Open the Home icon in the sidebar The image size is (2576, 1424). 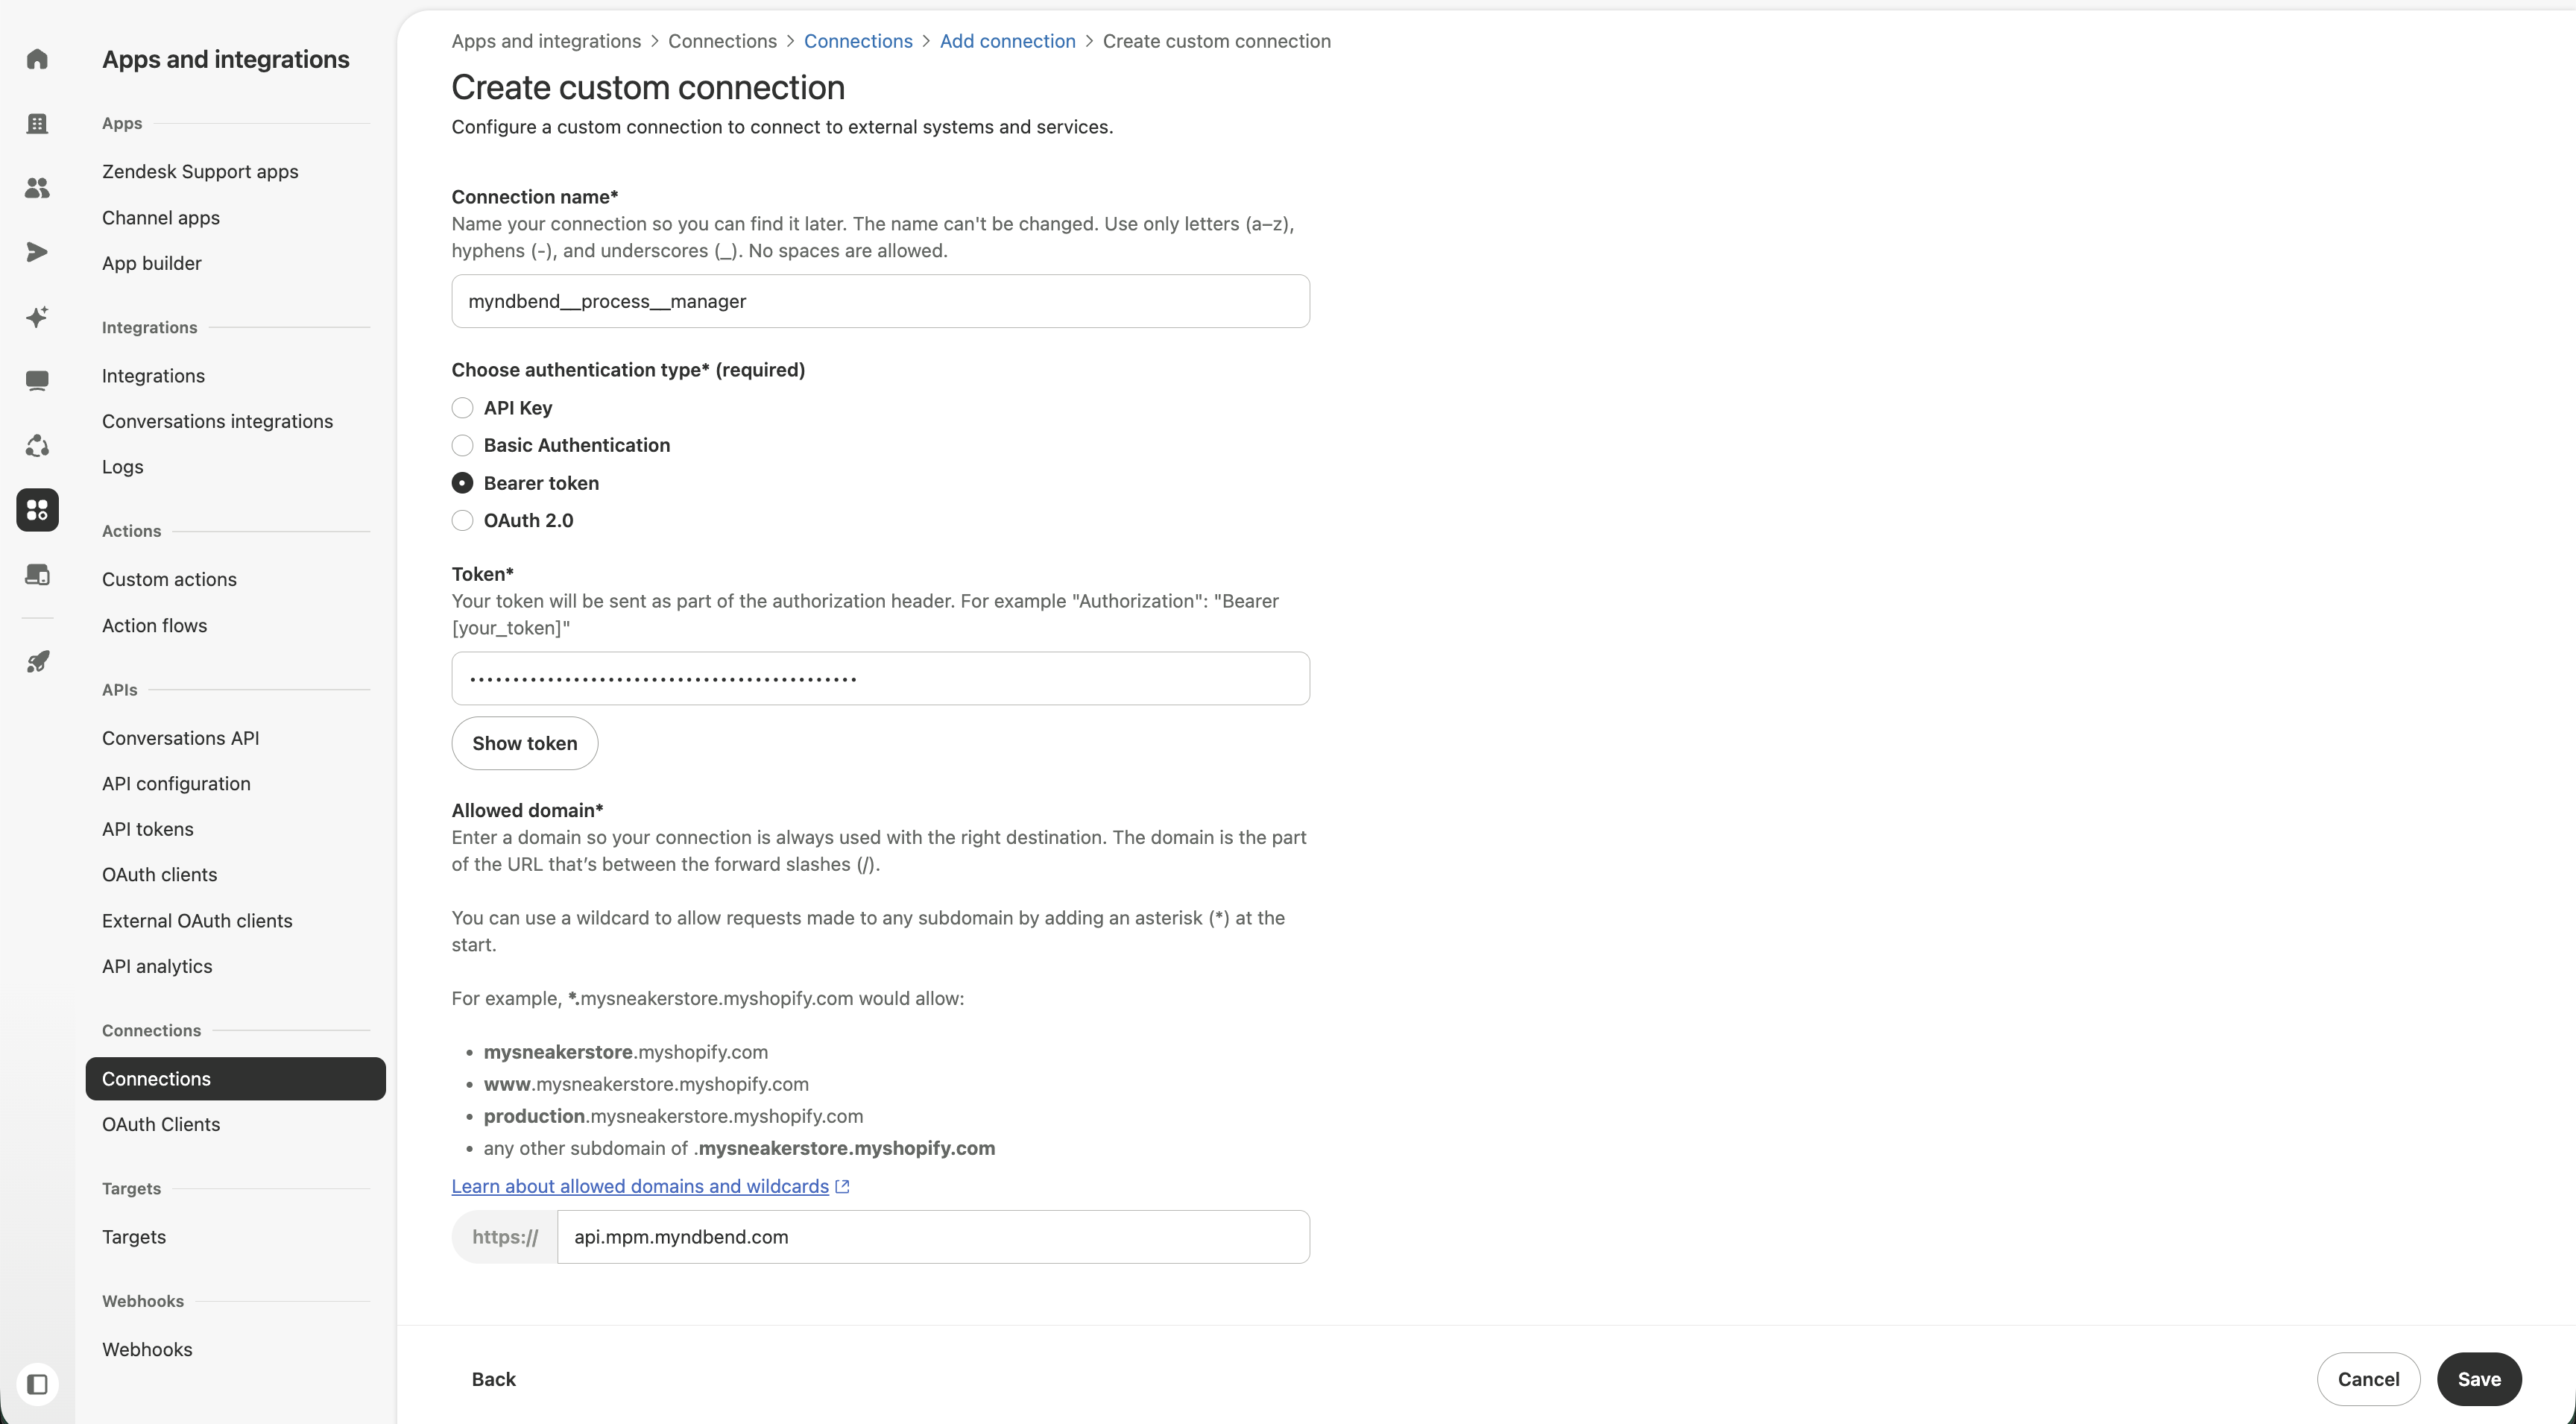pyautogui.click(x=37, y=59)
